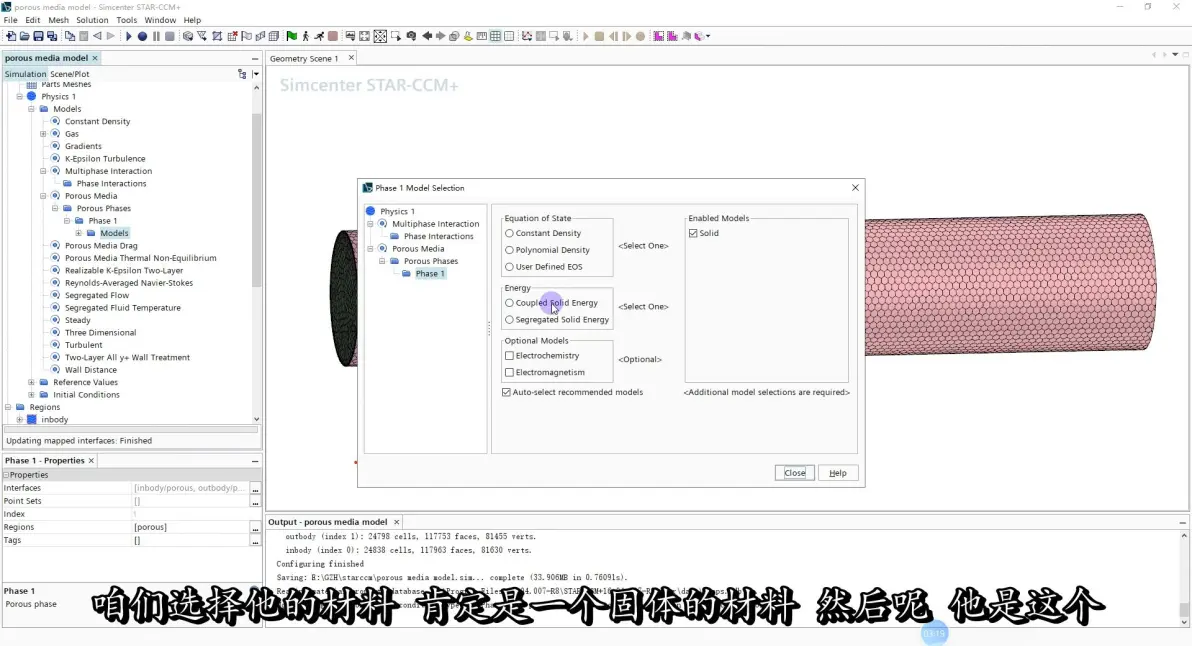The image size is (1192, 646).
Task: Open the Interfaces property editor ellipsis button
Action: click(x=255, y=489)
